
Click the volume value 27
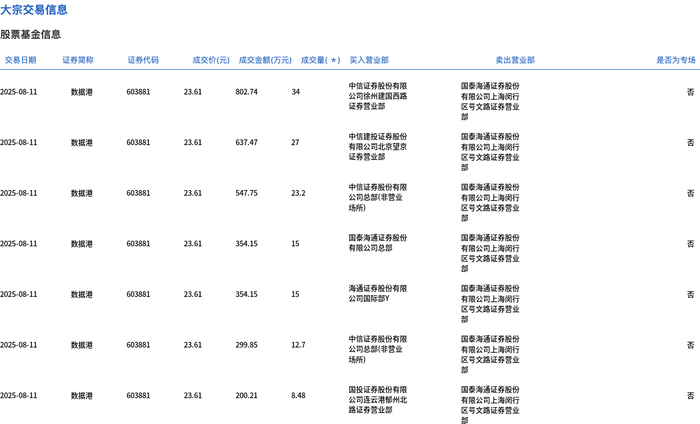point(296,142)
